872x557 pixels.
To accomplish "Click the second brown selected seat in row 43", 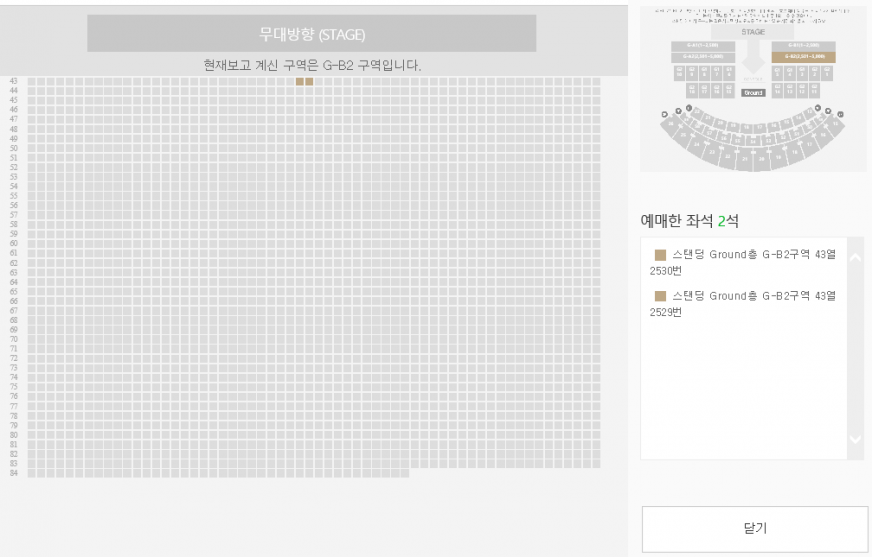I will 309,81.
